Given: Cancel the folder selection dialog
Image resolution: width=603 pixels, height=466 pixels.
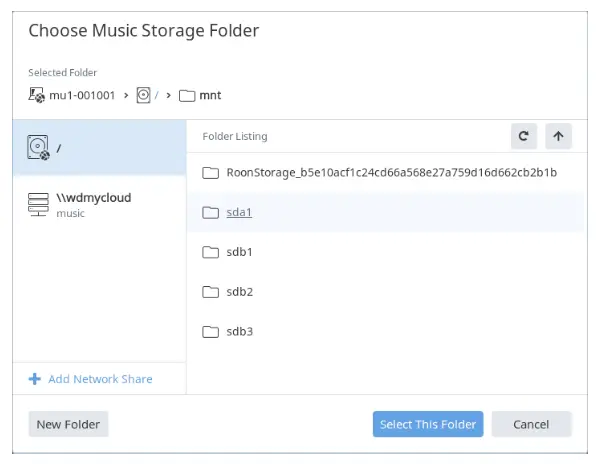Looking at the screenshot, I should pos(531,424).
